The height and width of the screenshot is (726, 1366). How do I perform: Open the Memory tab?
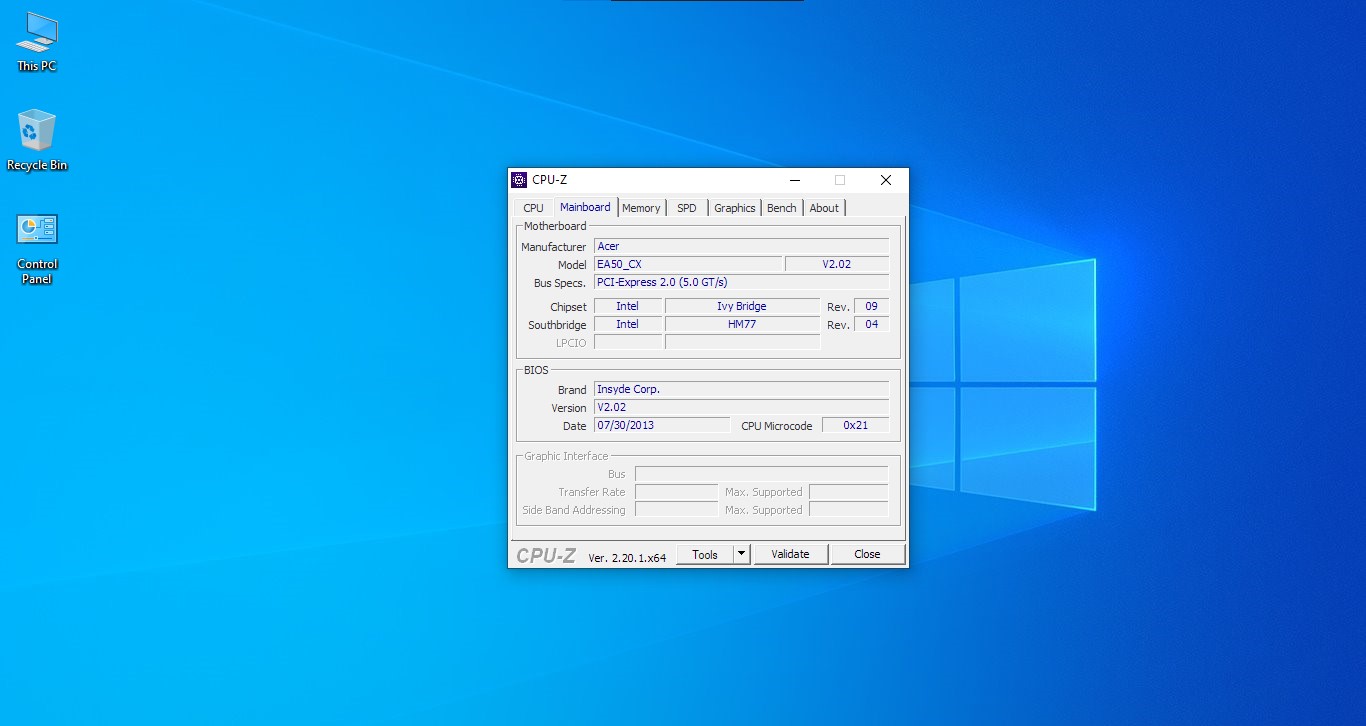click(641, 208)
